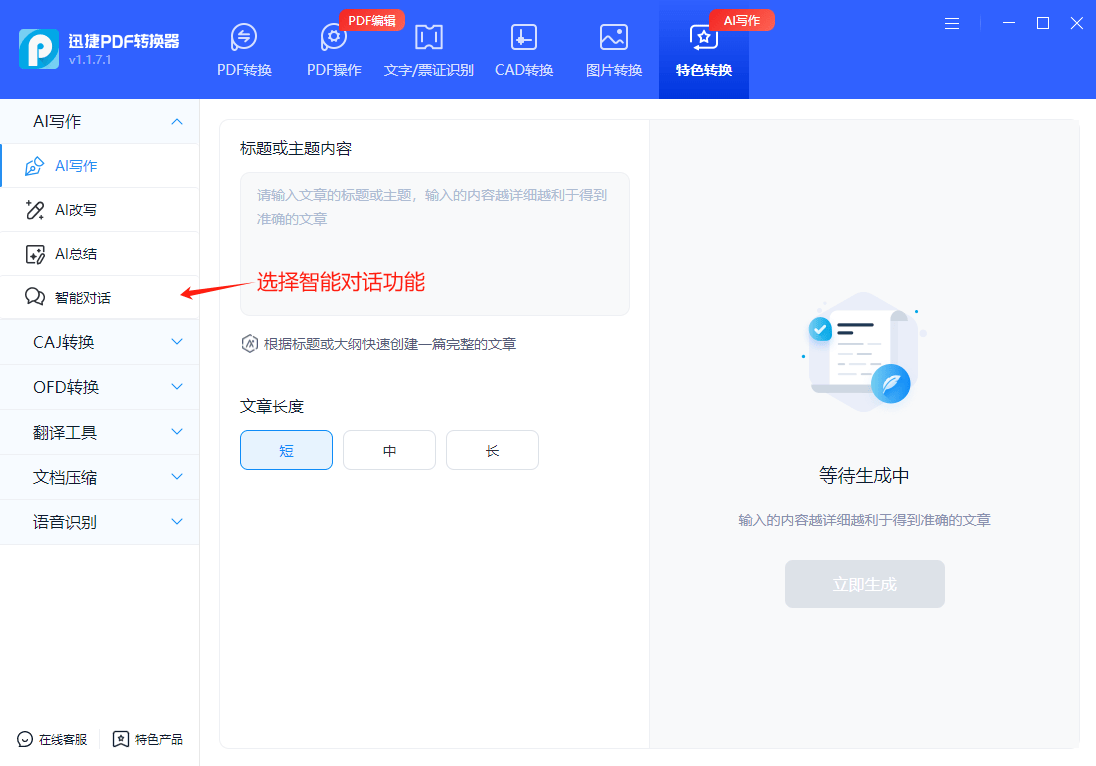Collapse the AI写作 sidebar section
The width and height of the screenshot is (1096, 766).
[177, 122]
